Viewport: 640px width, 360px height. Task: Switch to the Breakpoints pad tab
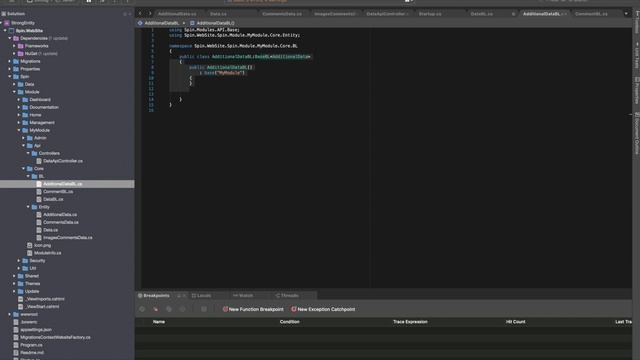tap(153, 296)
